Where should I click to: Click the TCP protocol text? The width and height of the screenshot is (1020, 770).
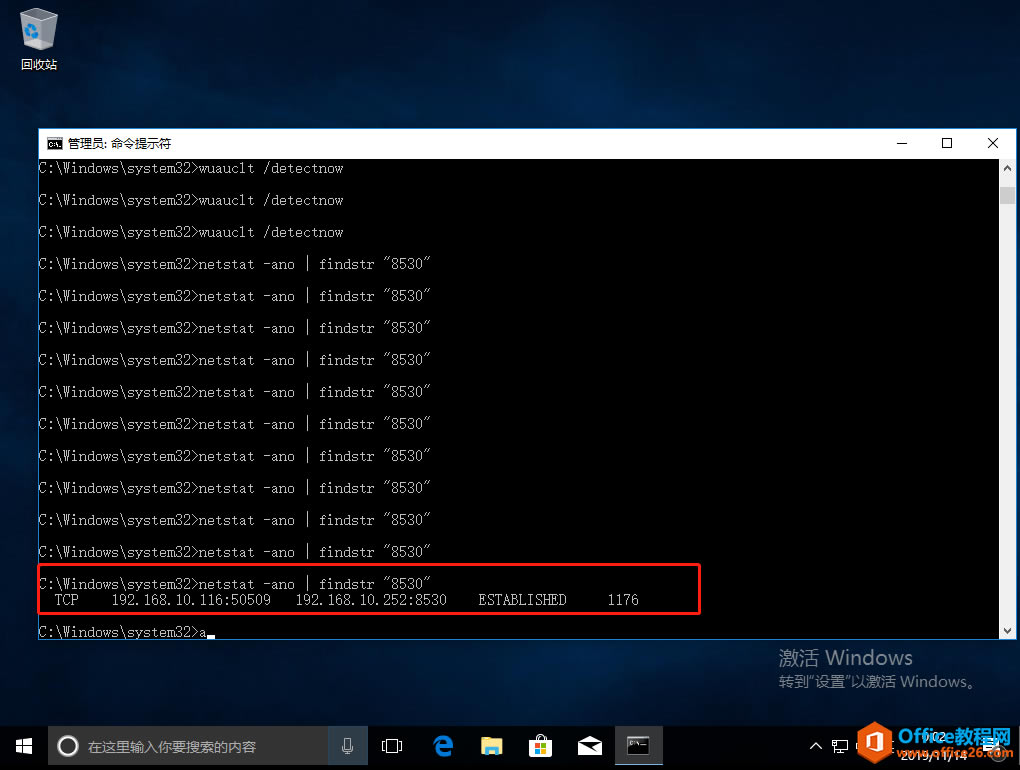[66, 600]
